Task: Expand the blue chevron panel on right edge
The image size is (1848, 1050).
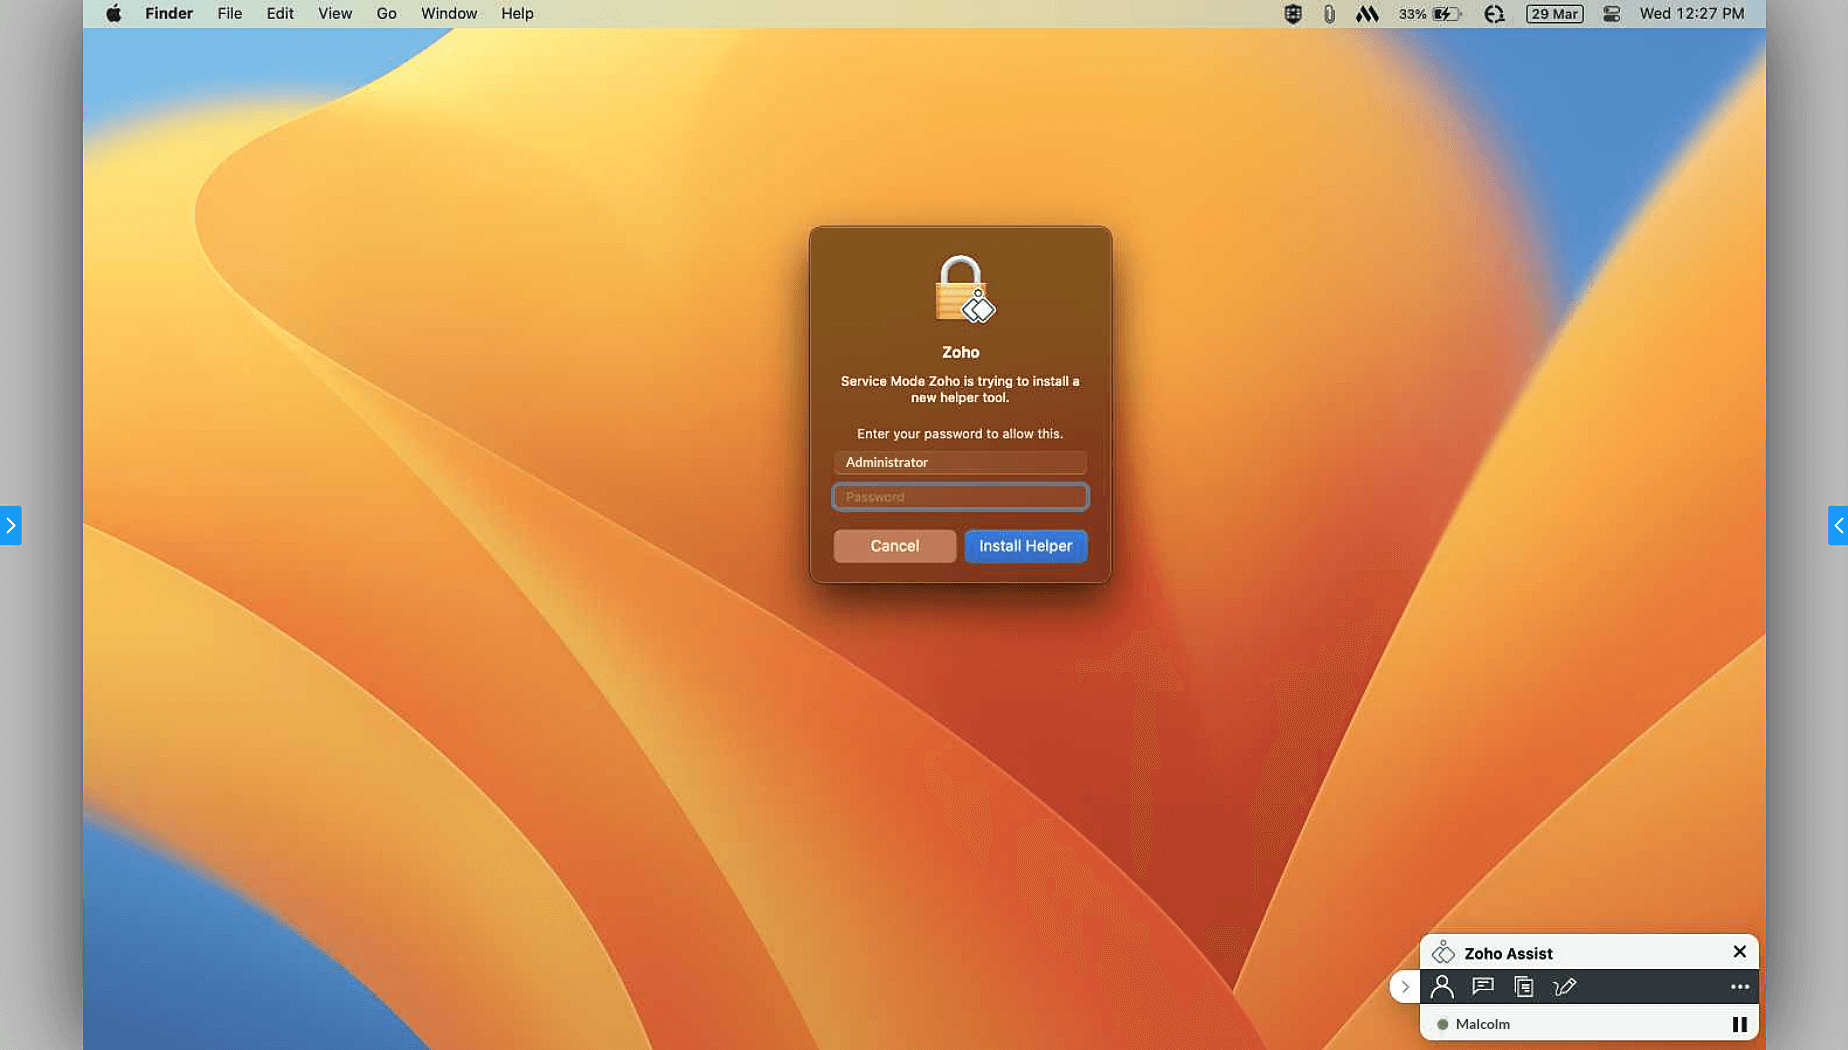Action: [1838, 525]
